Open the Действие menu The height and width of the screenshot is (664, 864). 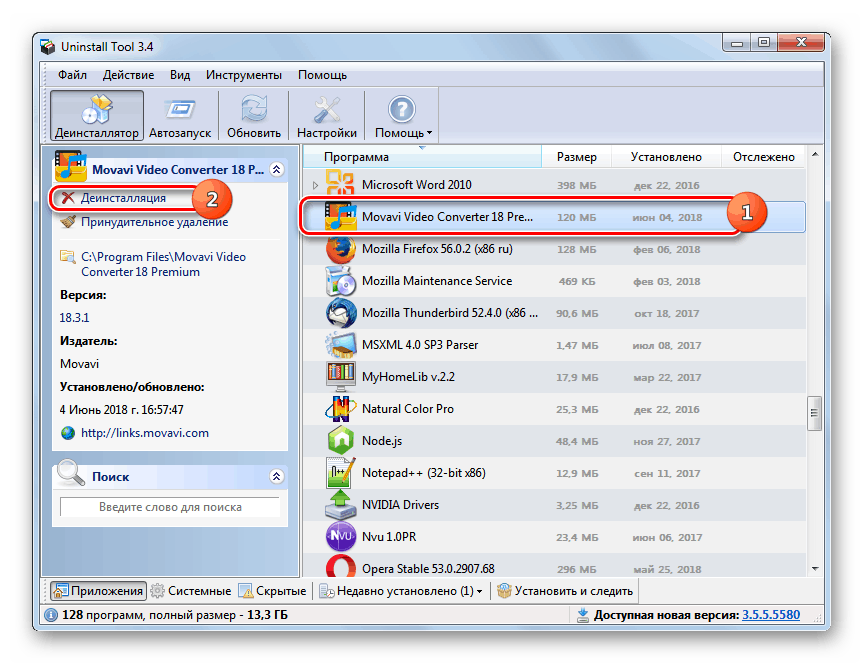click(x=128, y=75)
